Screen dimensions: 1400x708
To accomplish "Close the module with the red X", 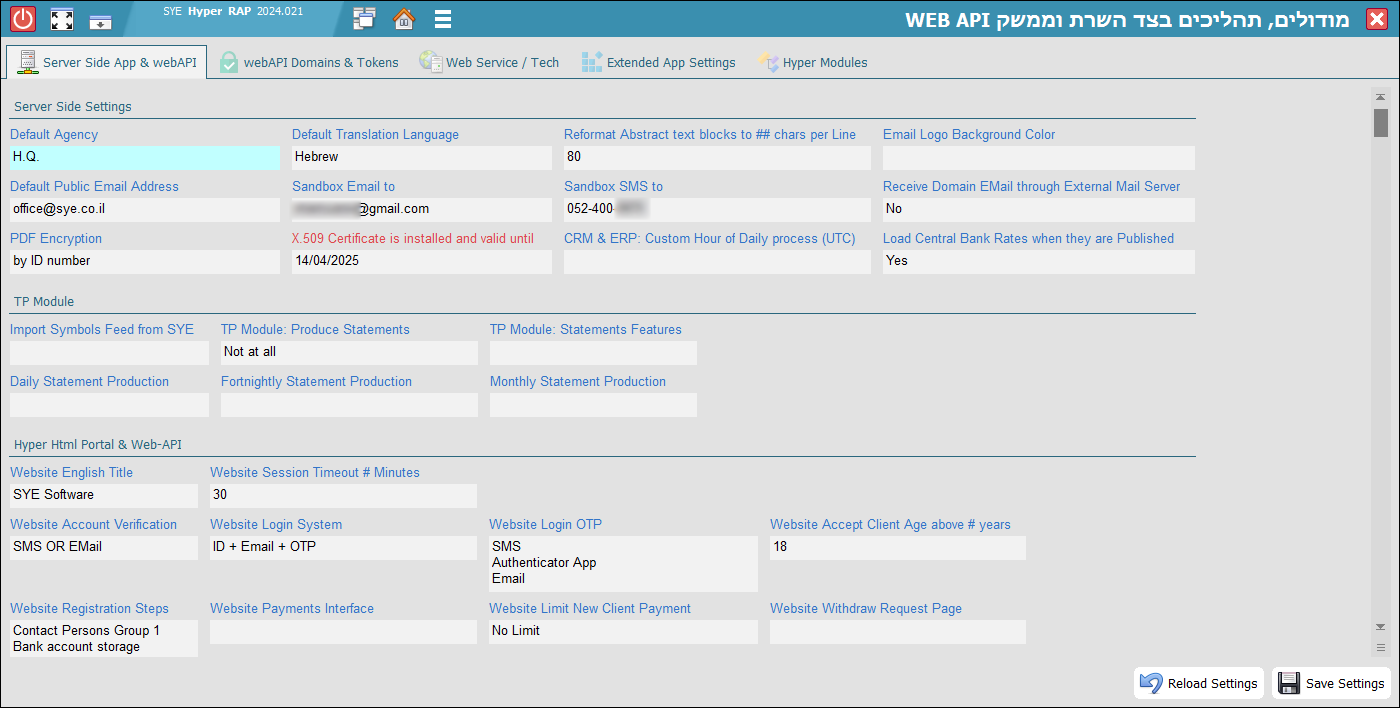I will click(x=1376, y=19).
